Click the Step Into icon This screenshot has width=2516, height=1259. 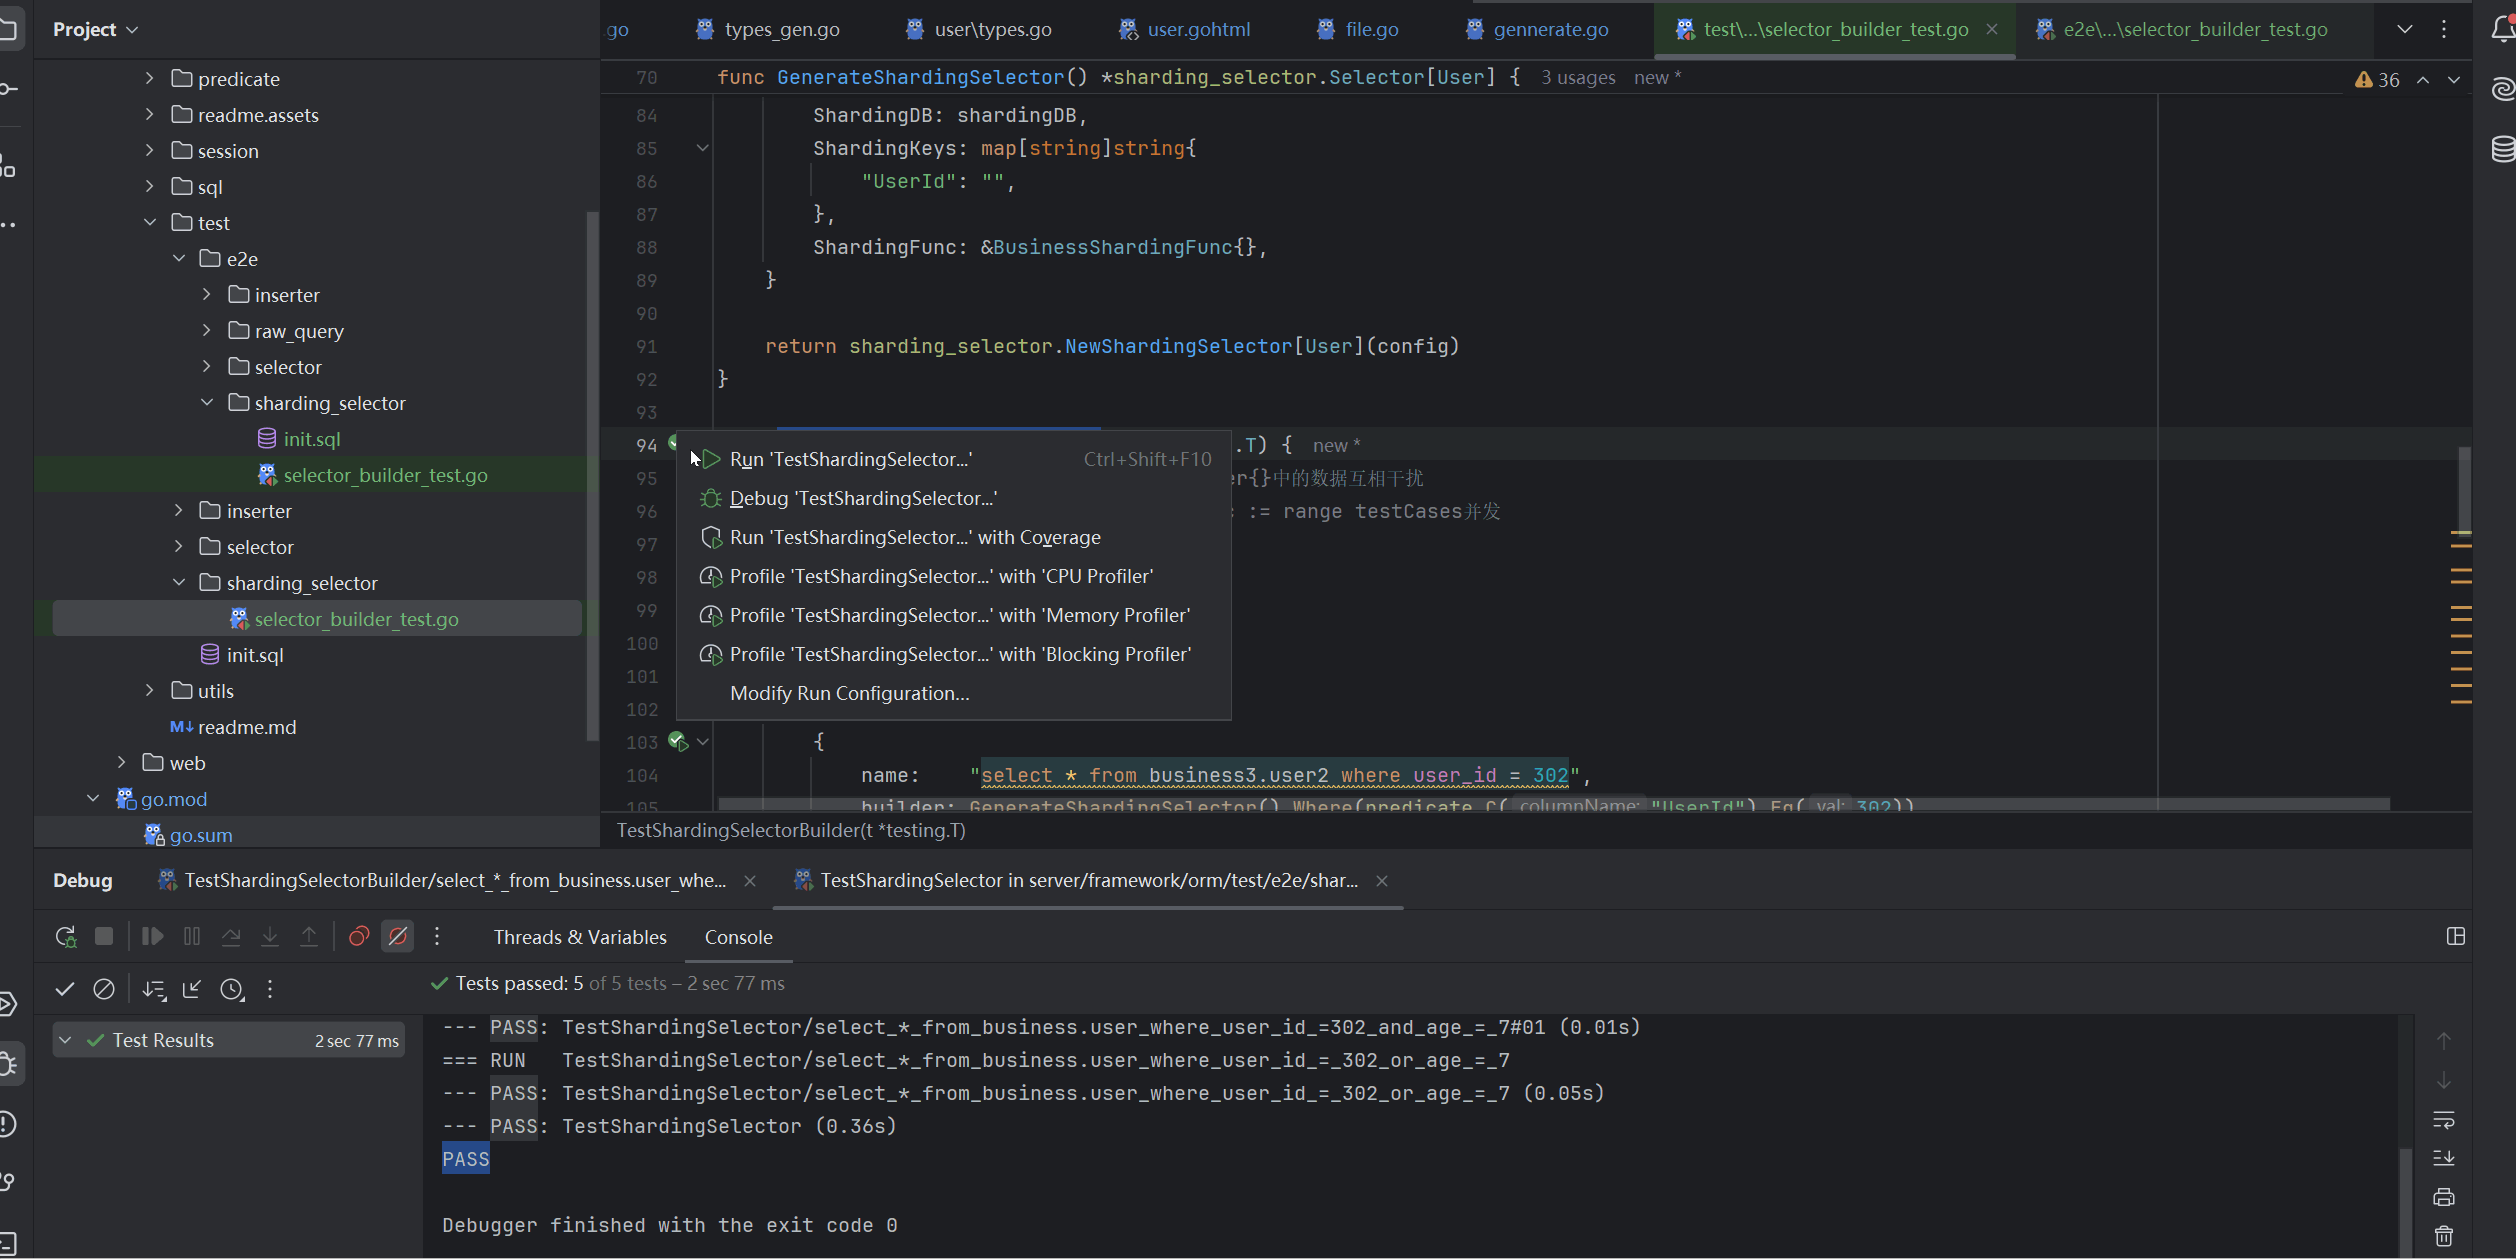(270, 936)
